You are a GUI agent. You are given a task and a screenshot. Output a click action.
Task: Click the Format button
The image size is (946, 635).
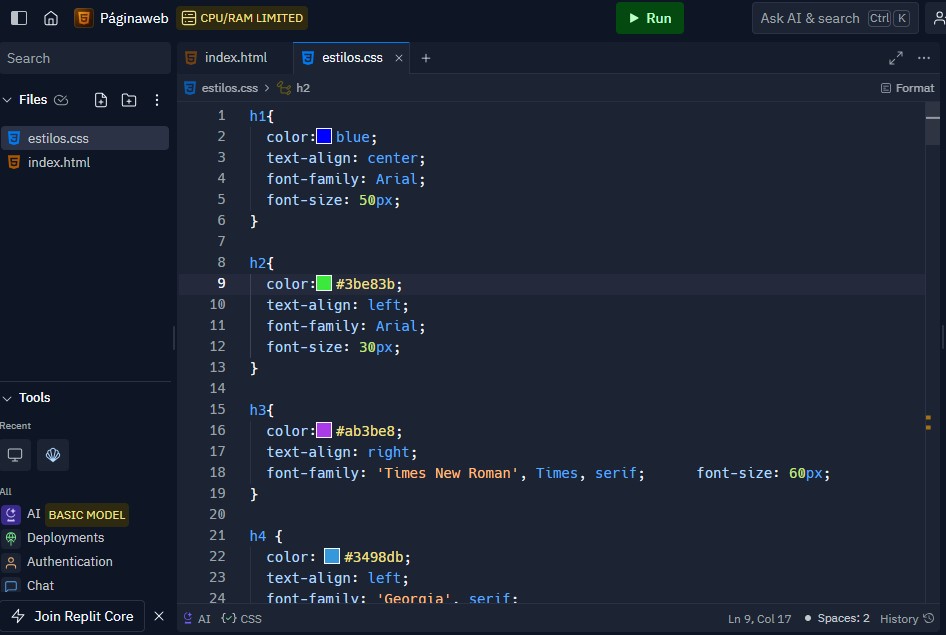click(x=907, y=88)
